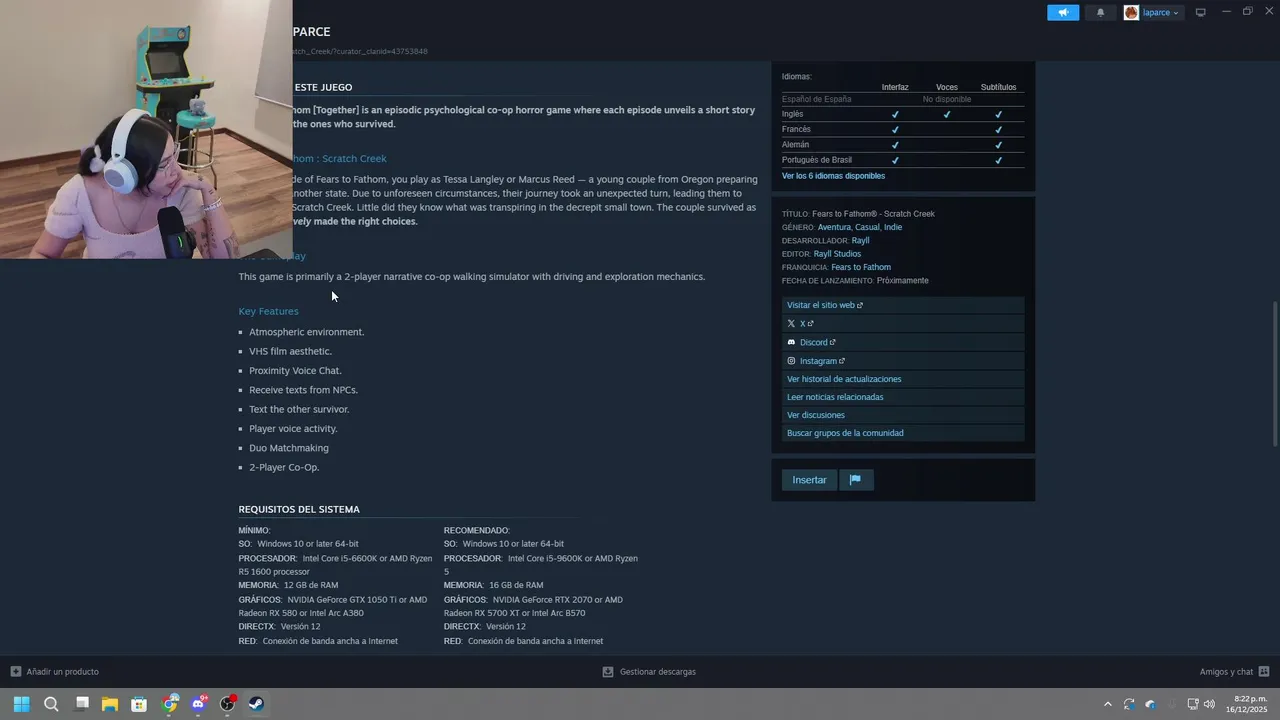Click the Aventura genre link
Image resolution: width=1280 pixels, height=720 pixels.
pos(834,227)
